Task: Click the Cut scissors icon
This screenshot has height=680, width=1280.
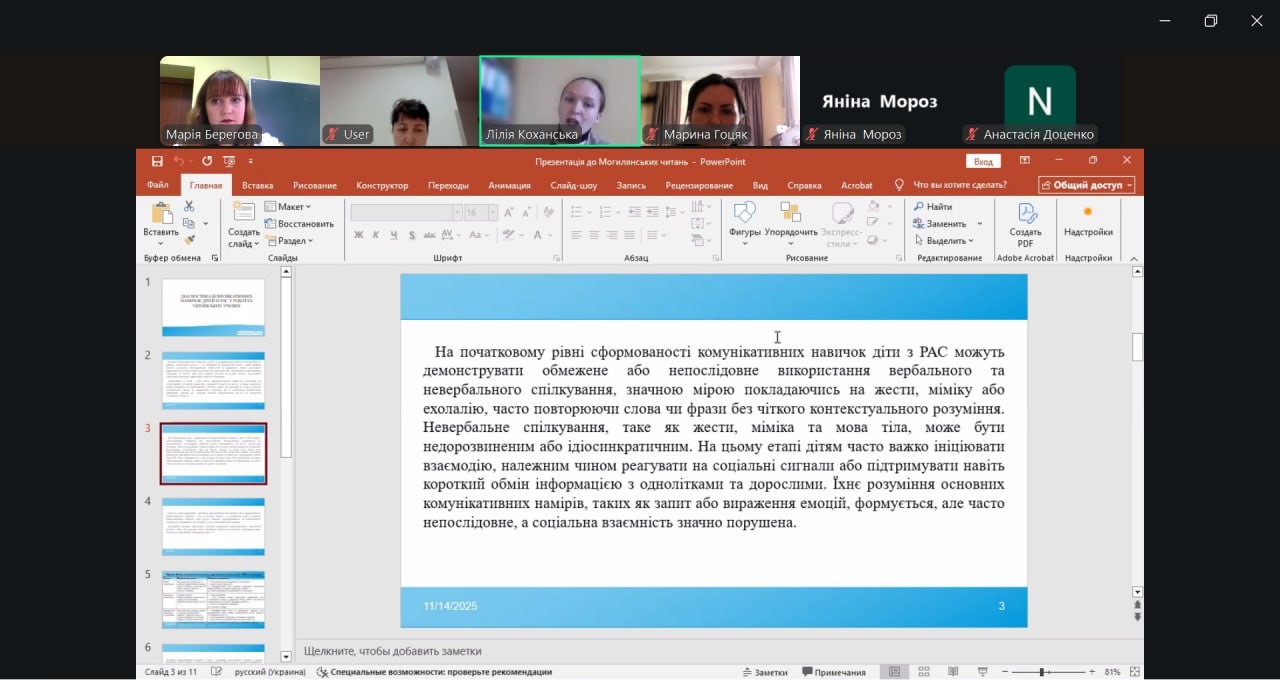Action: pos(189,206)
